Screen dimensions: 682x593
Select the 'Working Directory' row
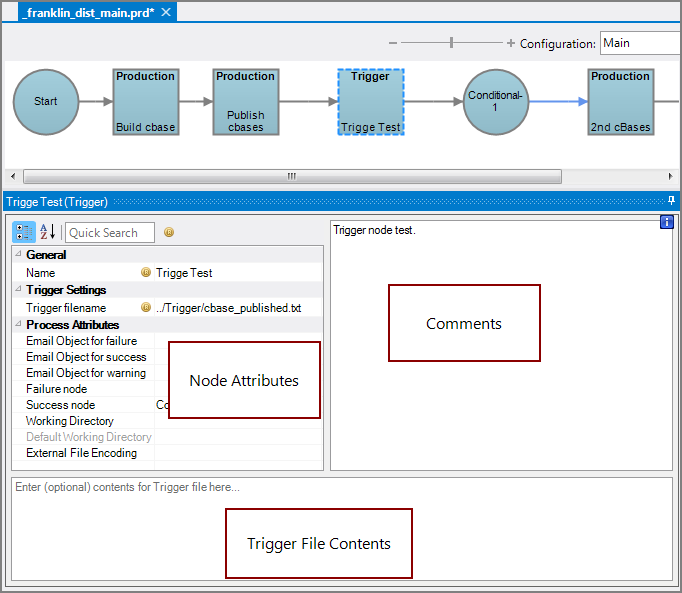(167, 421)
